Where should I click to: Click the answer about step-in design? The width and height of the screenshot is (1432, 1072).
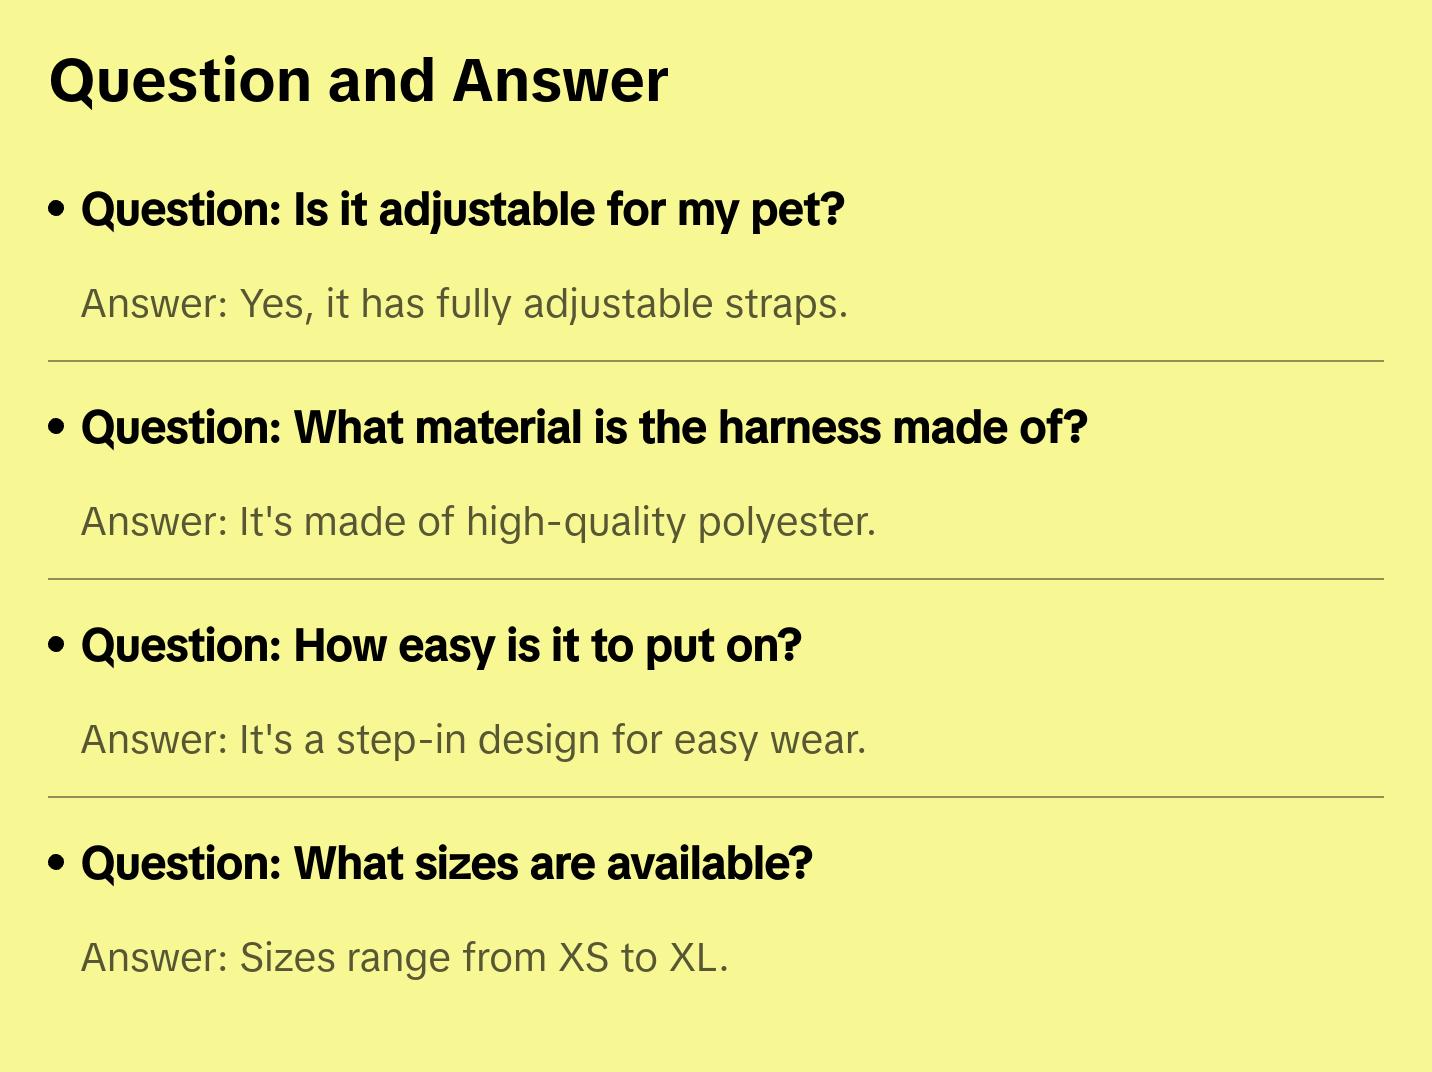tap(473, 740)
